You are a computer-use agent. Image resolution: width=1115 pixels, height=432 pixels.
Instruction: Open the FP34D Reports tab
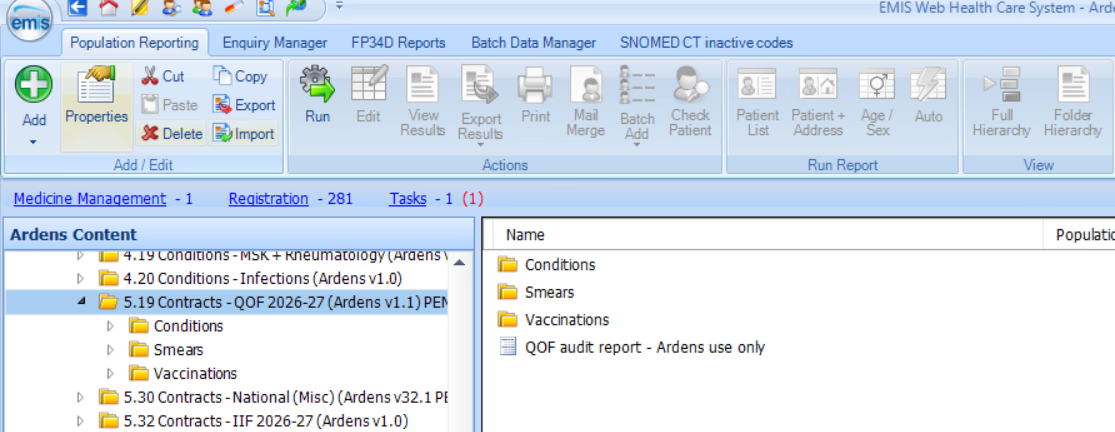(398, 43)
